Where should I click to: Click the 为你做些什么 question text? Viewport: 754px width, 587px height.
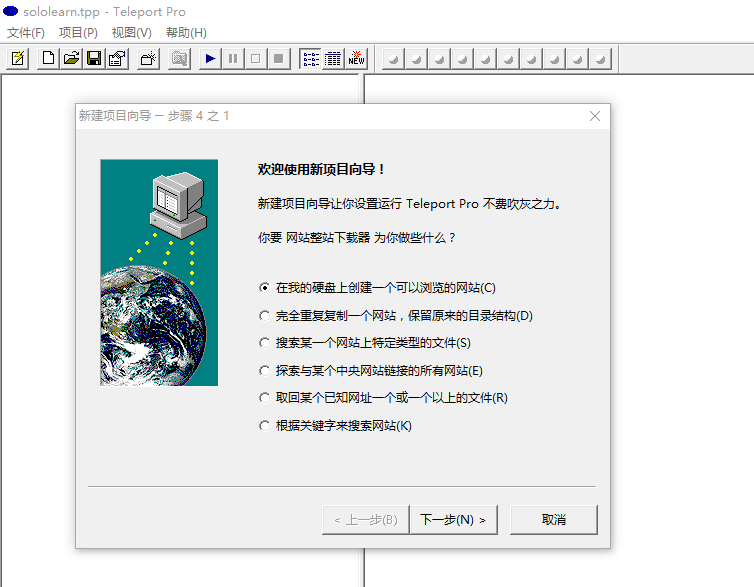(x=356, y=237)
